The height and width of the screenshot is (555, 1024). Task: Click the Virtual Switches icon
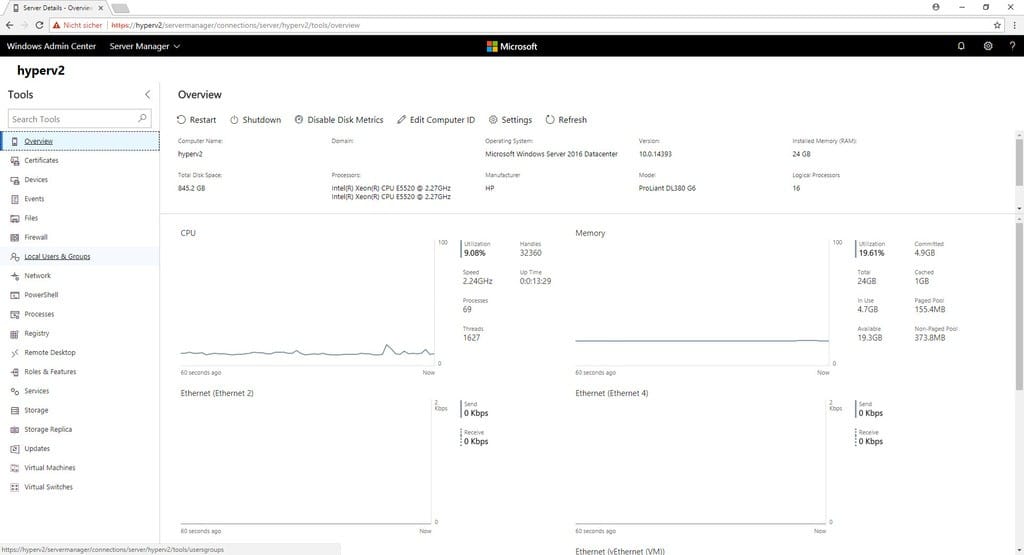[x=14, y=488]
